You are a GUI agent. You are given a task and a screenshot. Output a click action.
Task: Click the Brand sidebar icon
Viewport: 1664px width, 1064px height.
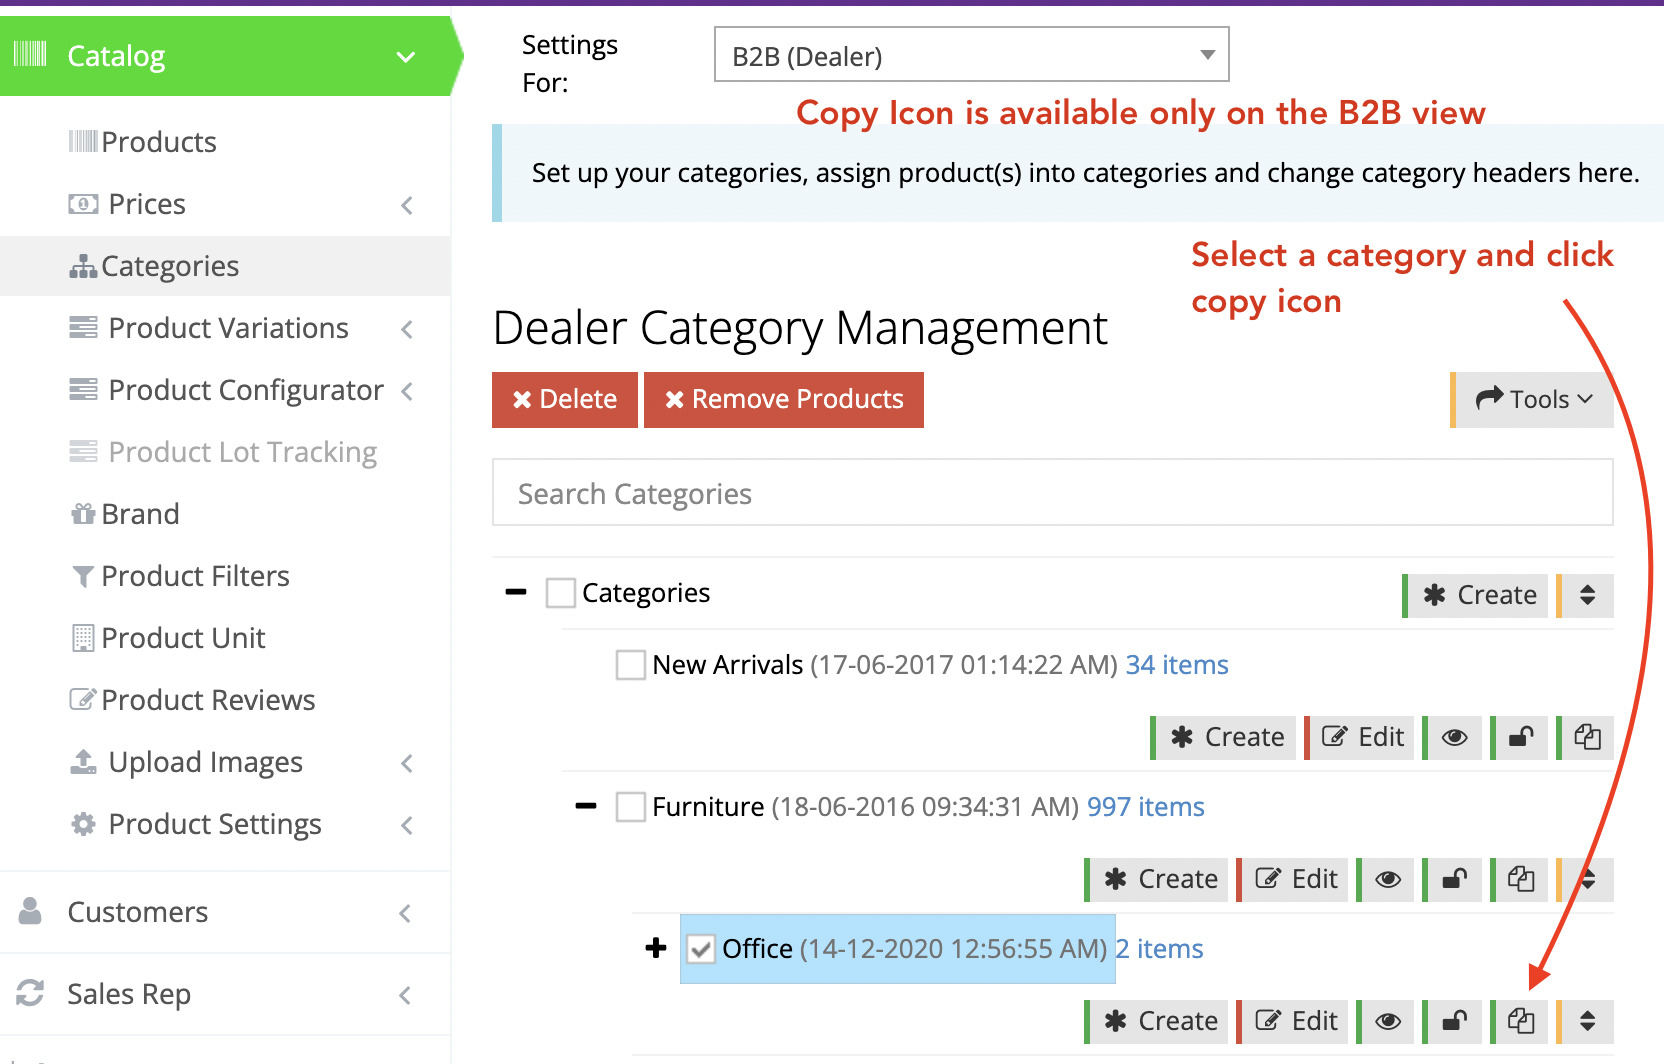(83, 513)
